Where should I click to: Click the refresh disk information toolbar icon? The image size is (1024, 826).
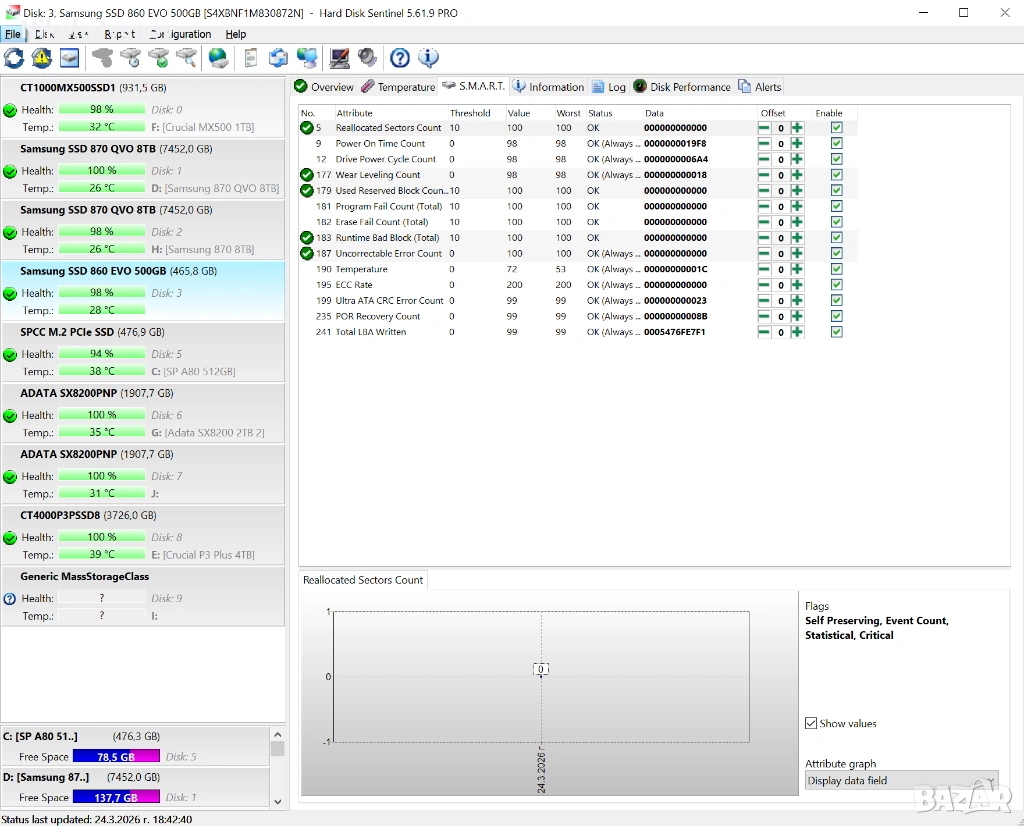click(14, 58)
